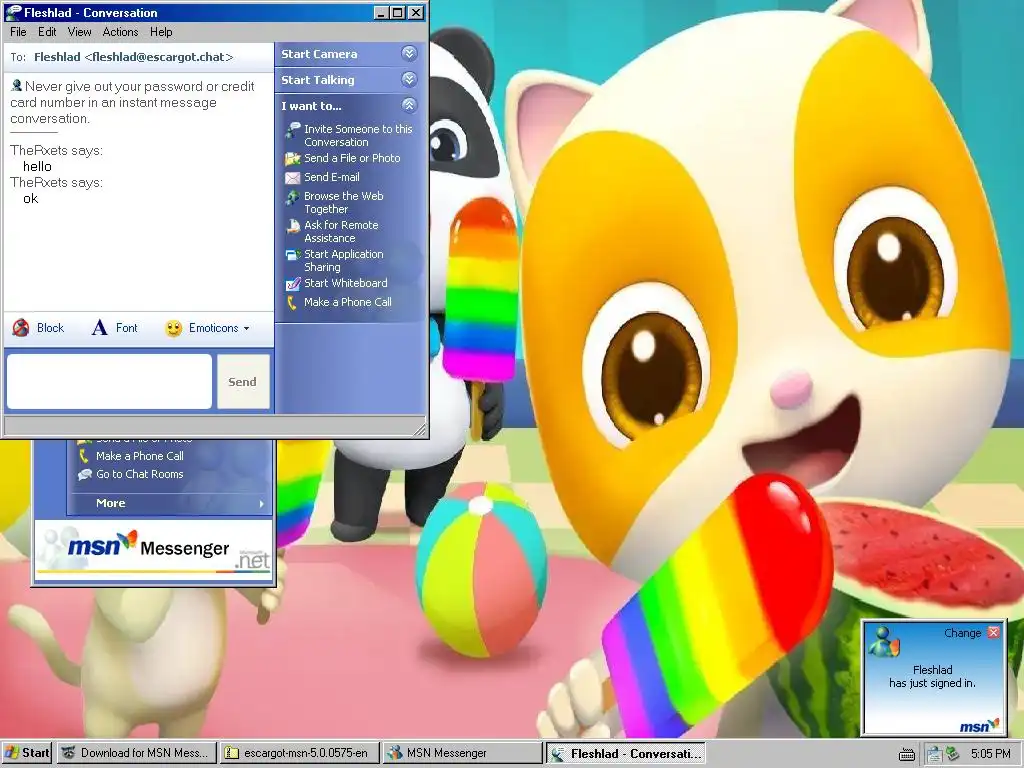Click the Start Talking header label
Image resolution: width=1024 pixels, height=768 pixels.
tap(318, 80)
